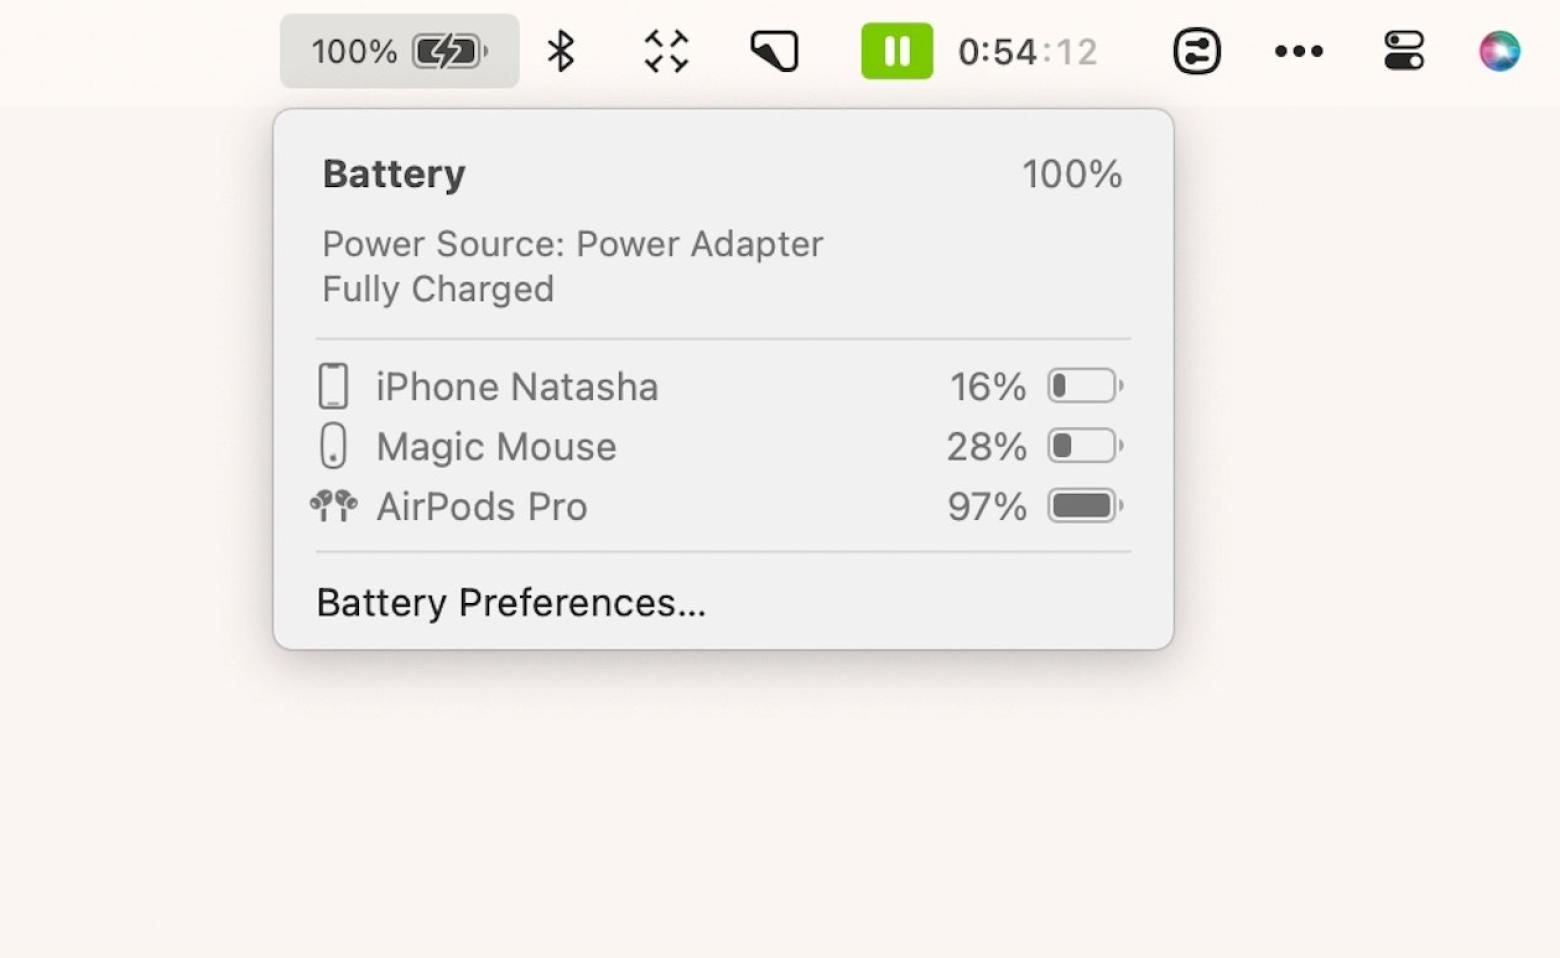This screenshot has height=958, width=1560.
Task: Click the black tag-shaped menu bar icon
Action: (x=775, y=51)
